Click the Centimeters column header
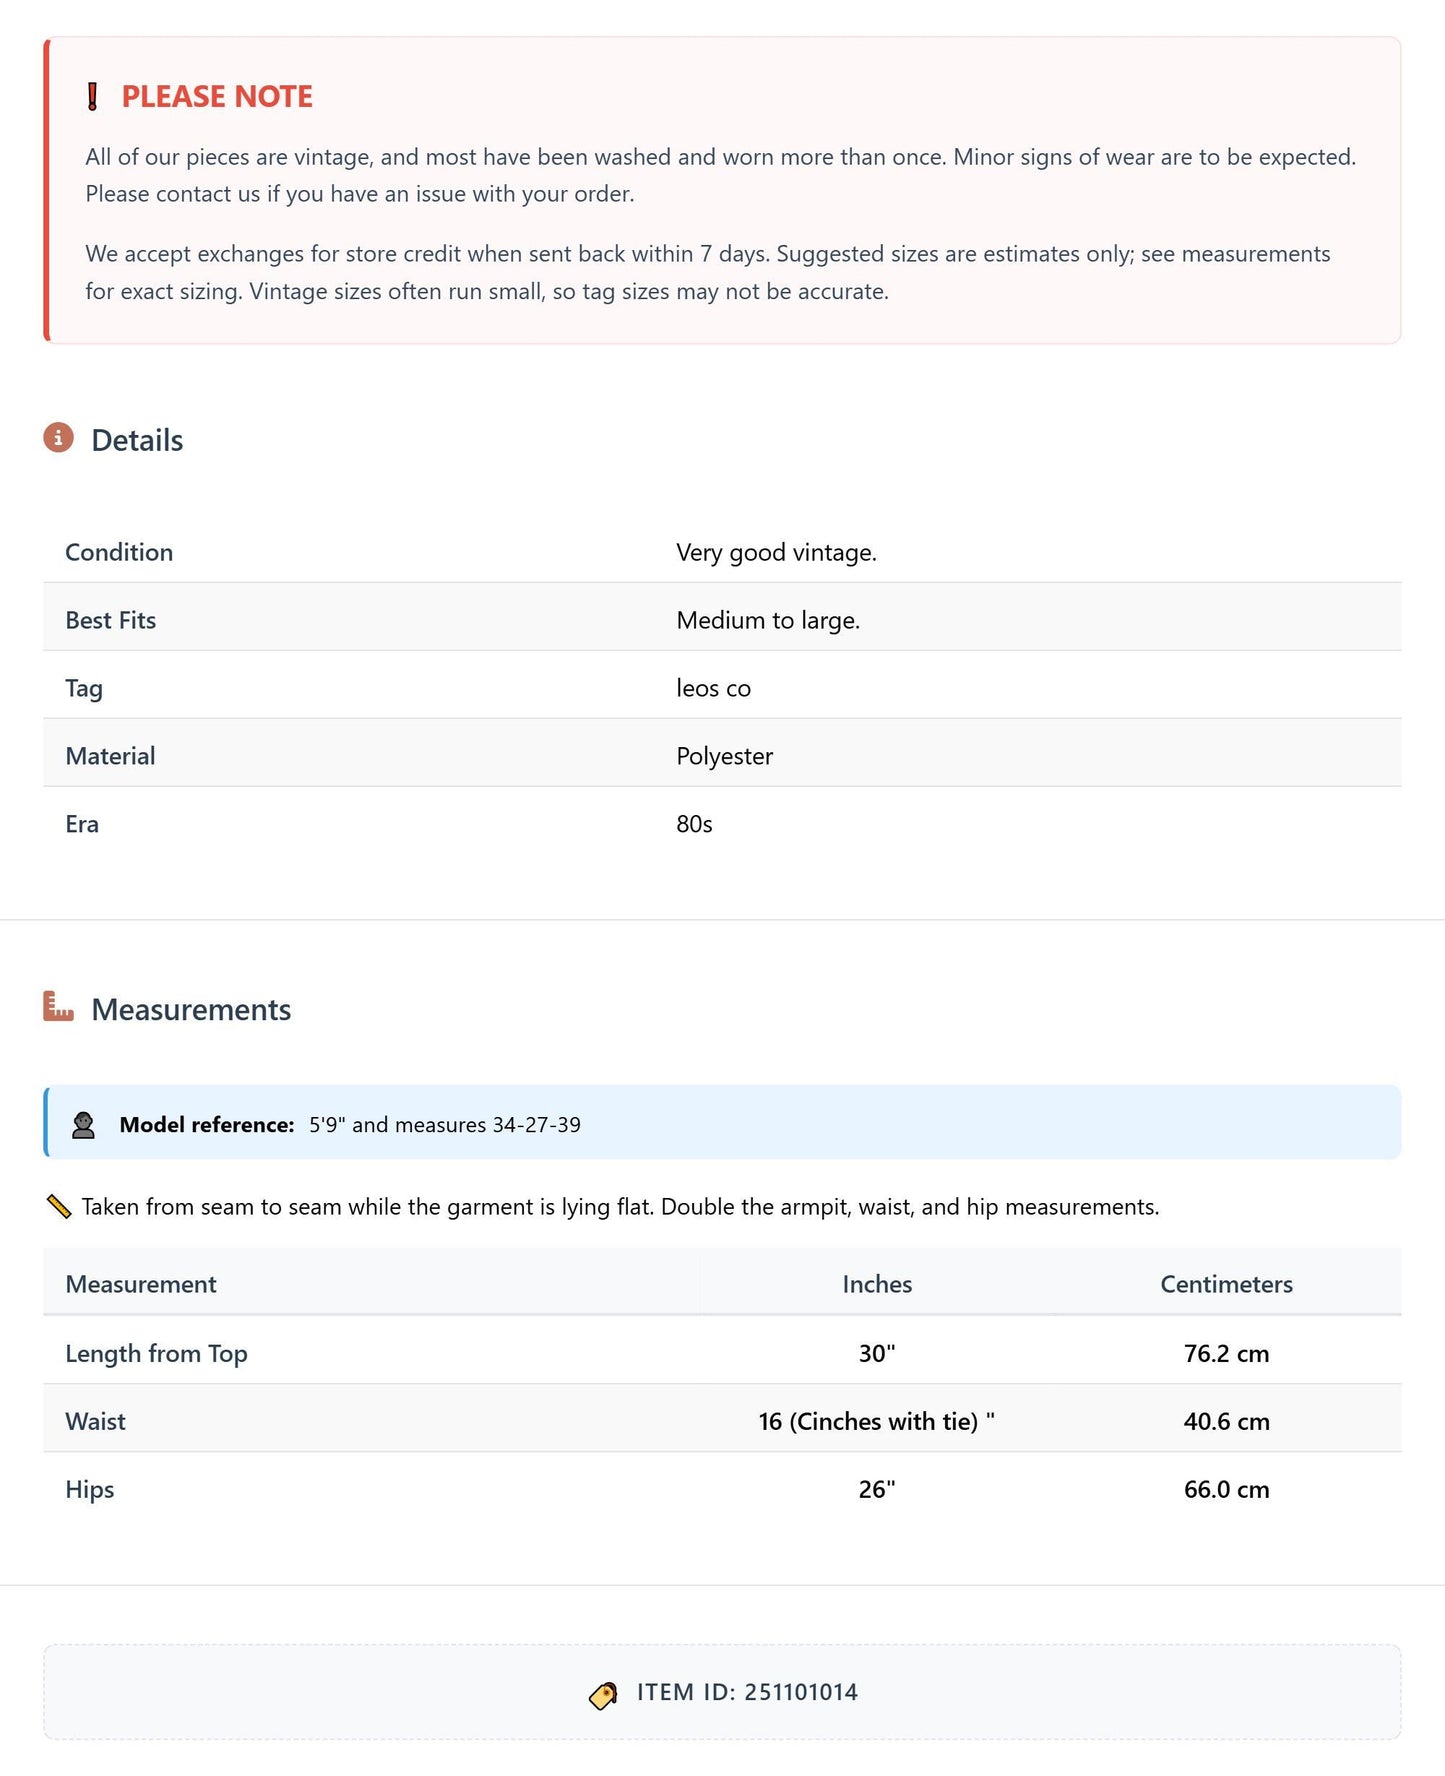Image resolution: width=1445 pixels, height=1776 pixels. 1226,1284
